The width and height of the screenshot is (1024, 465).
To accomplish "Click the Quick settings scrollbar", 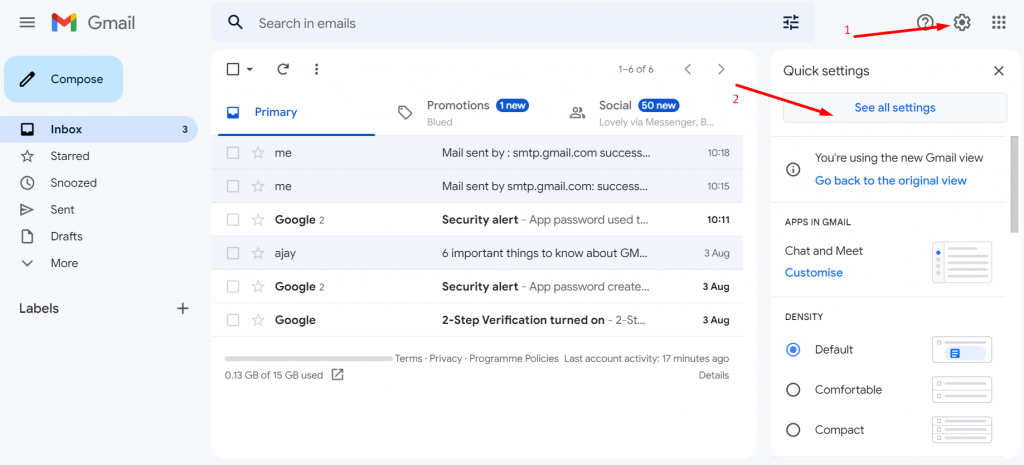I will 1014,184.
